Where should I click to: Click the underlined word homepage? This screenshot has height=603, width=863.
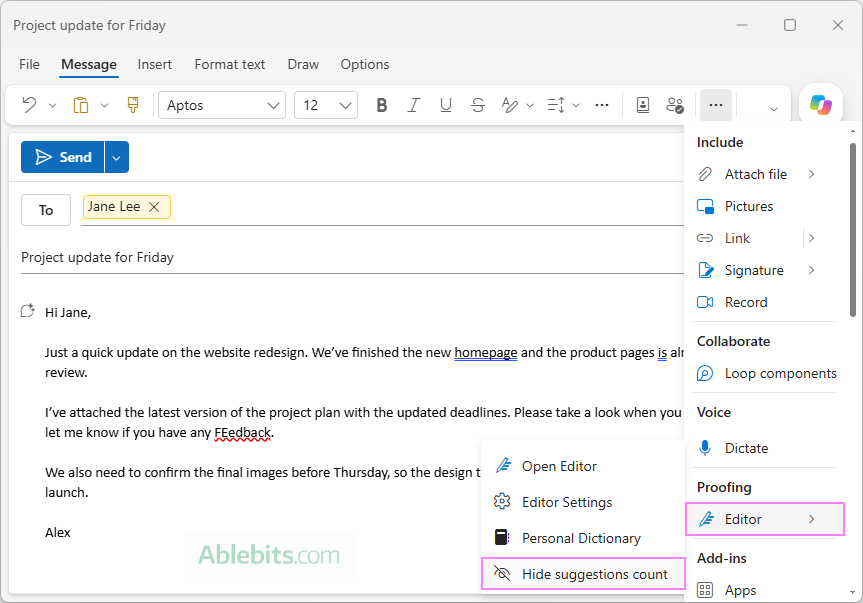486,353
